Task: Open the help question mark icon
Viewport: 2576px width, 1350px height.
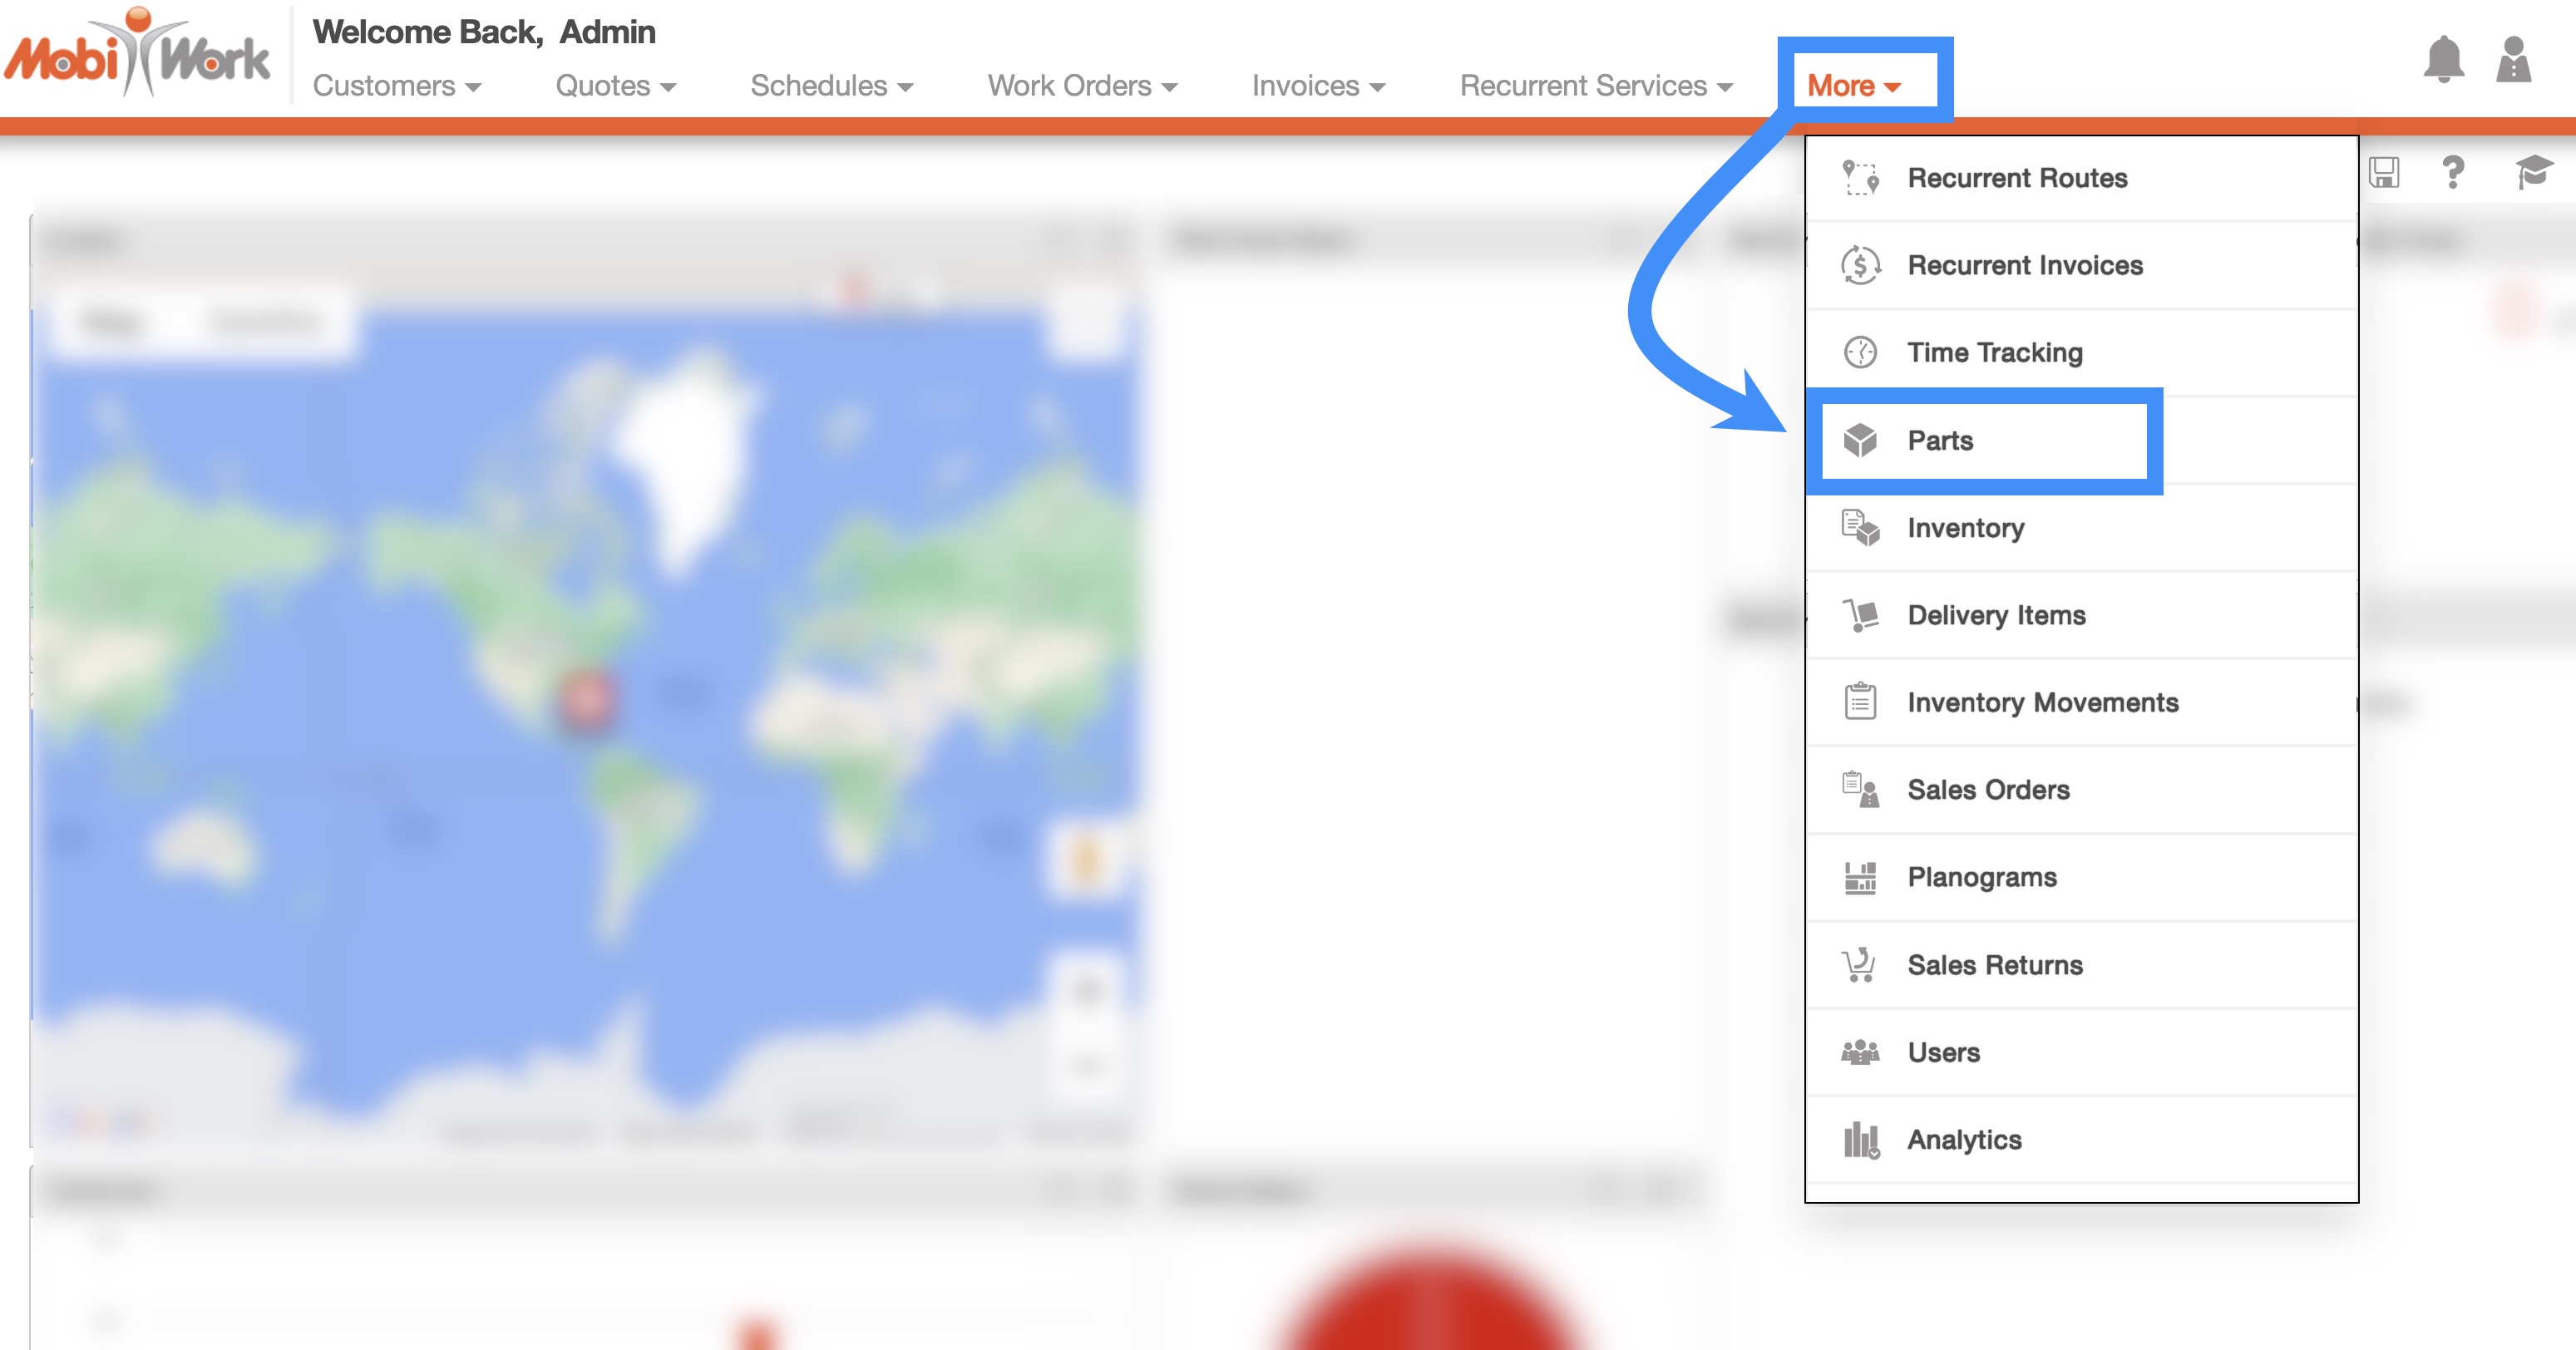Action: click(x=2452, y=172)
